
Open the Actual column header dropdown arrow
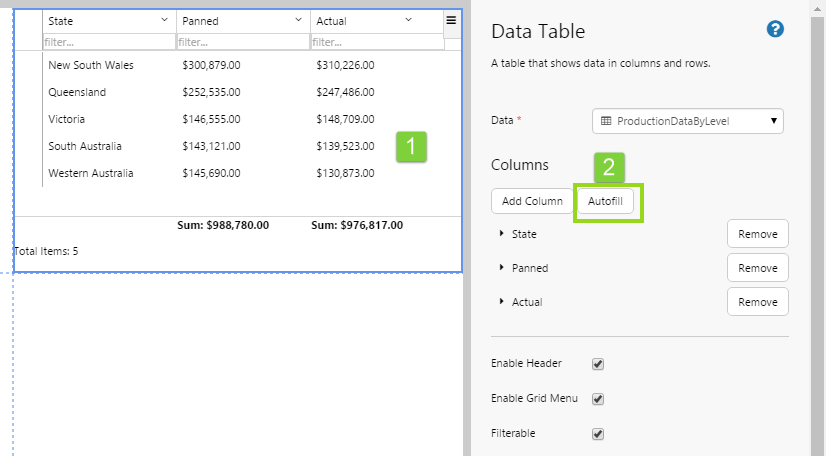(408, 21)
